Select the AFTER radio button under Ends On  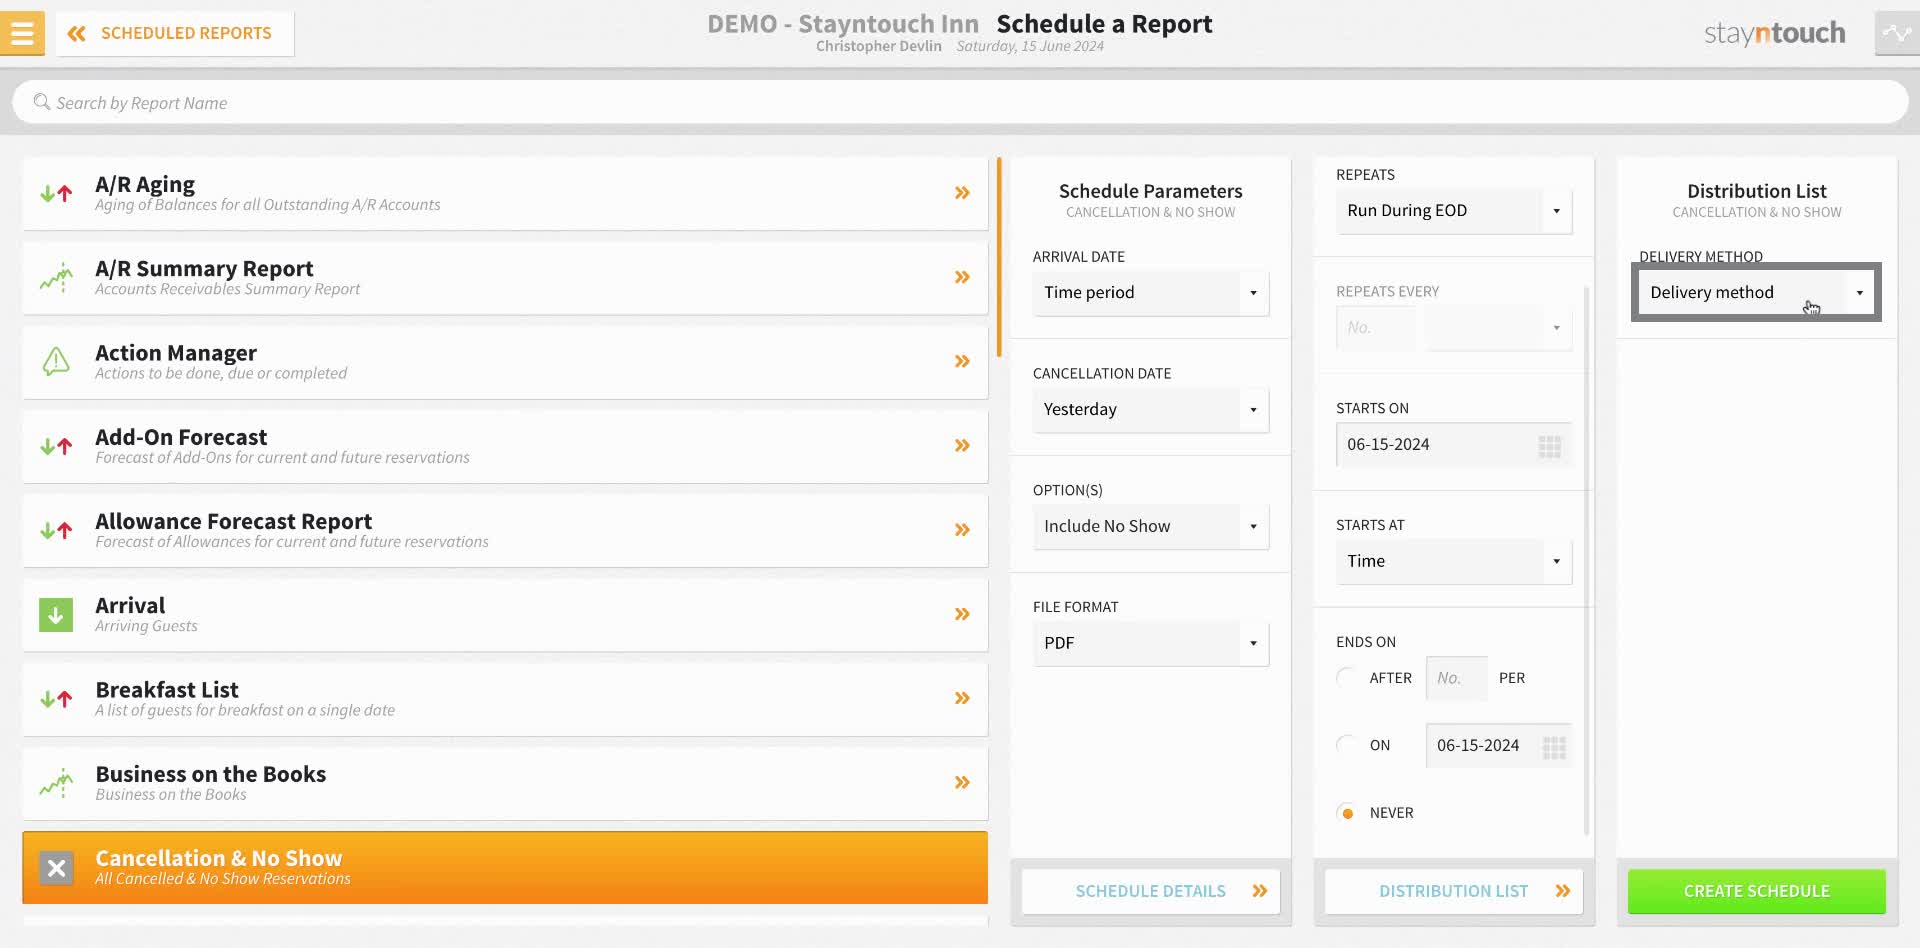[1347, 678]
